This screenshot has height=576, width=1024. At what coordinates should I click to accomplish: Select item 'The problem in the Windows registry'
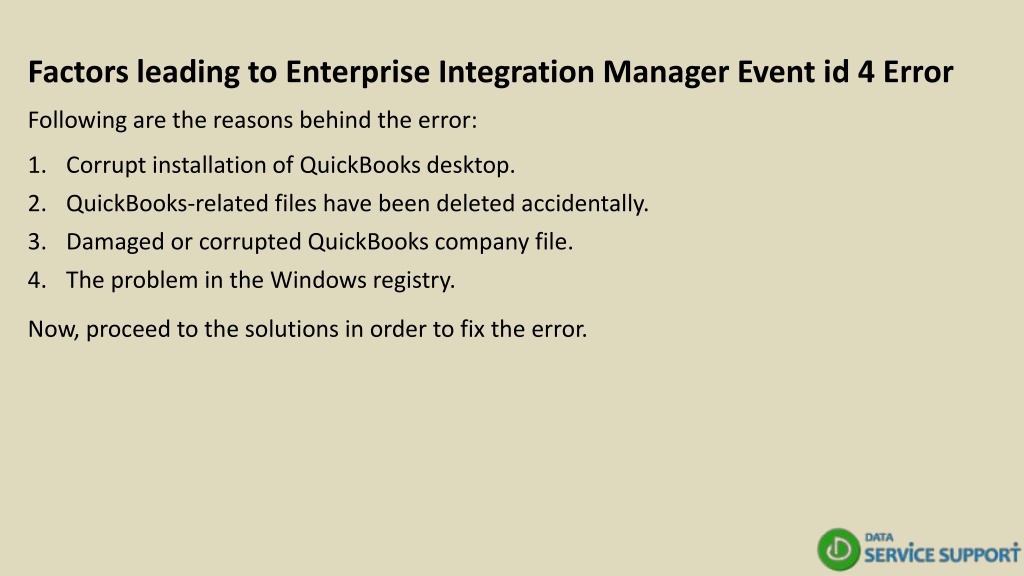click(261, 280)
